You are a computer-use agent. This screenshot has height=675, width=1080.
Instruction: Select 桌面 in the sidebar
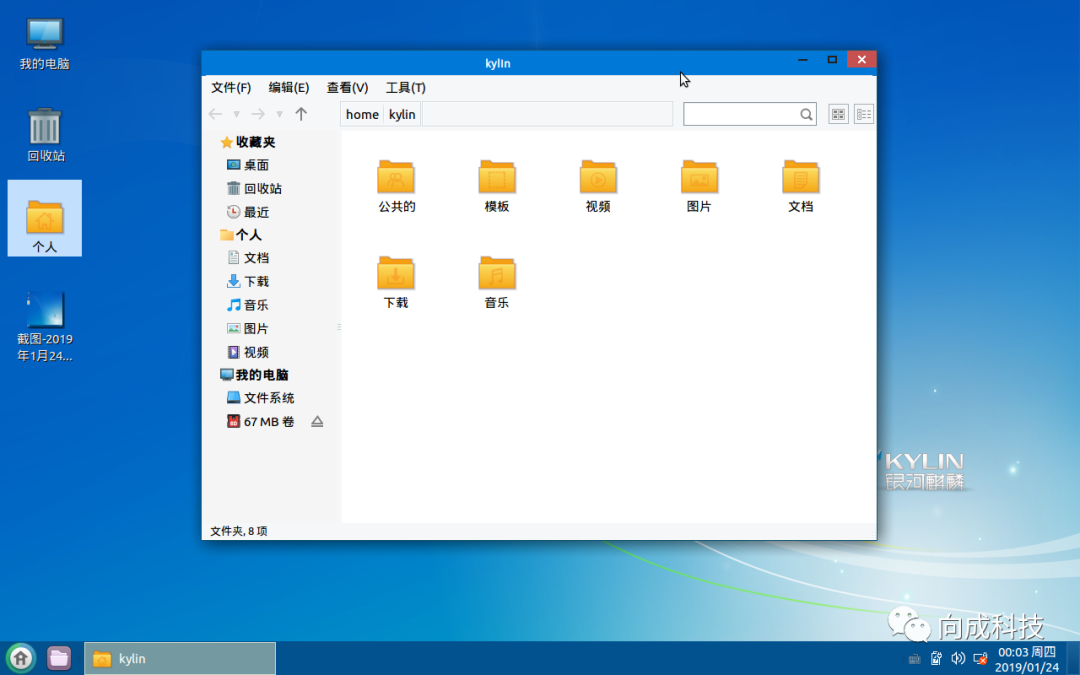click(x=252, y=164)
